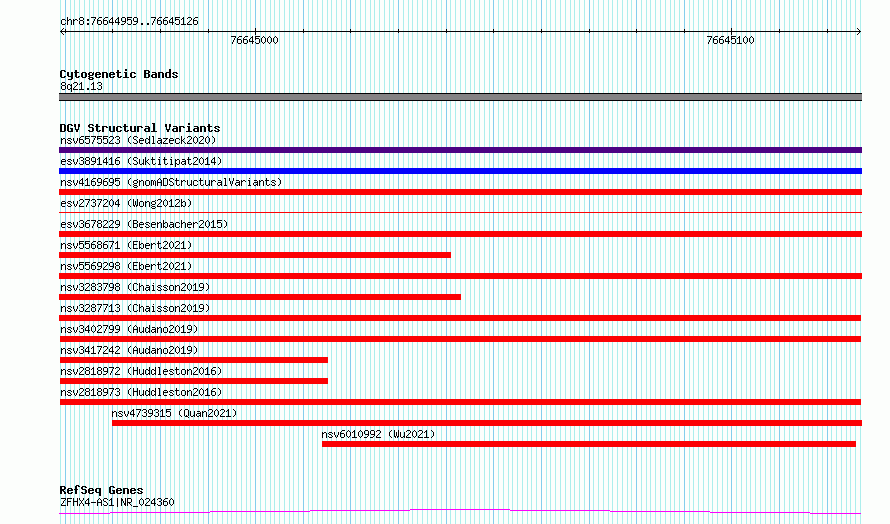The width and height of the screenshot is (890, 524).
Task: Click the 76645000 ruler coordinate
Action: (254, 40)
